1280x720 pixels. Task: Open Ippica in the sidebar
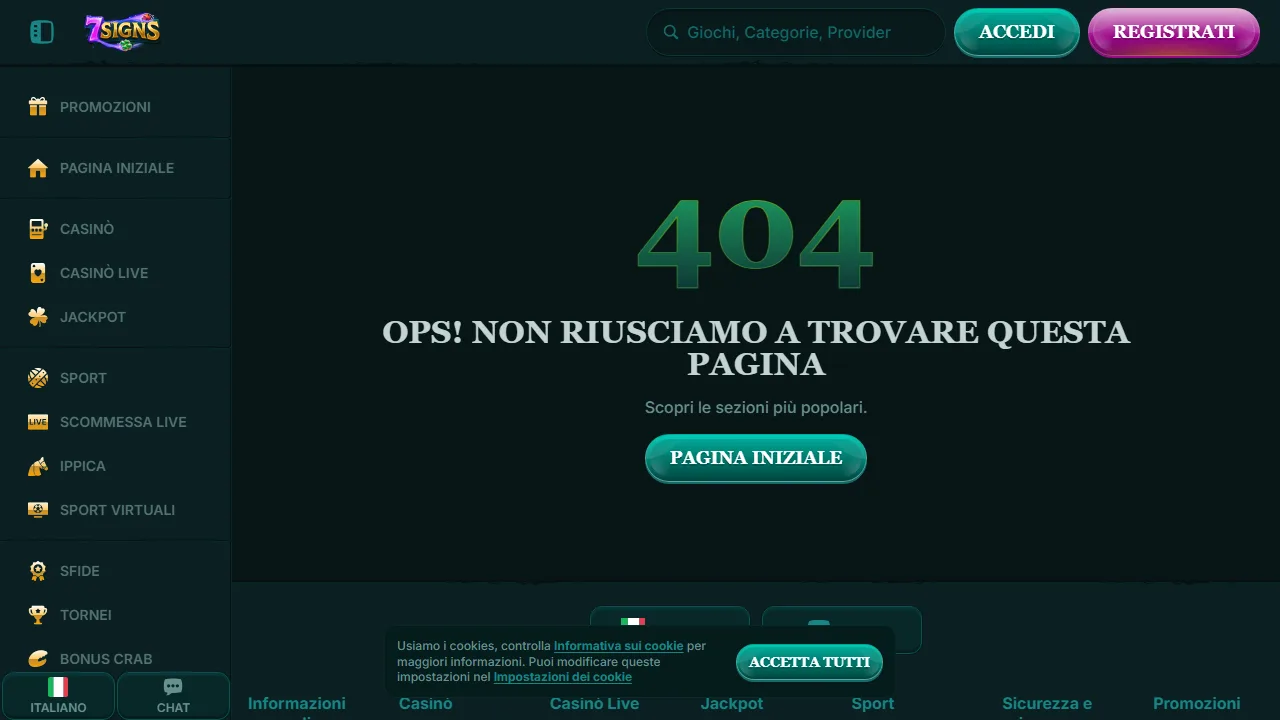point(115,466)
